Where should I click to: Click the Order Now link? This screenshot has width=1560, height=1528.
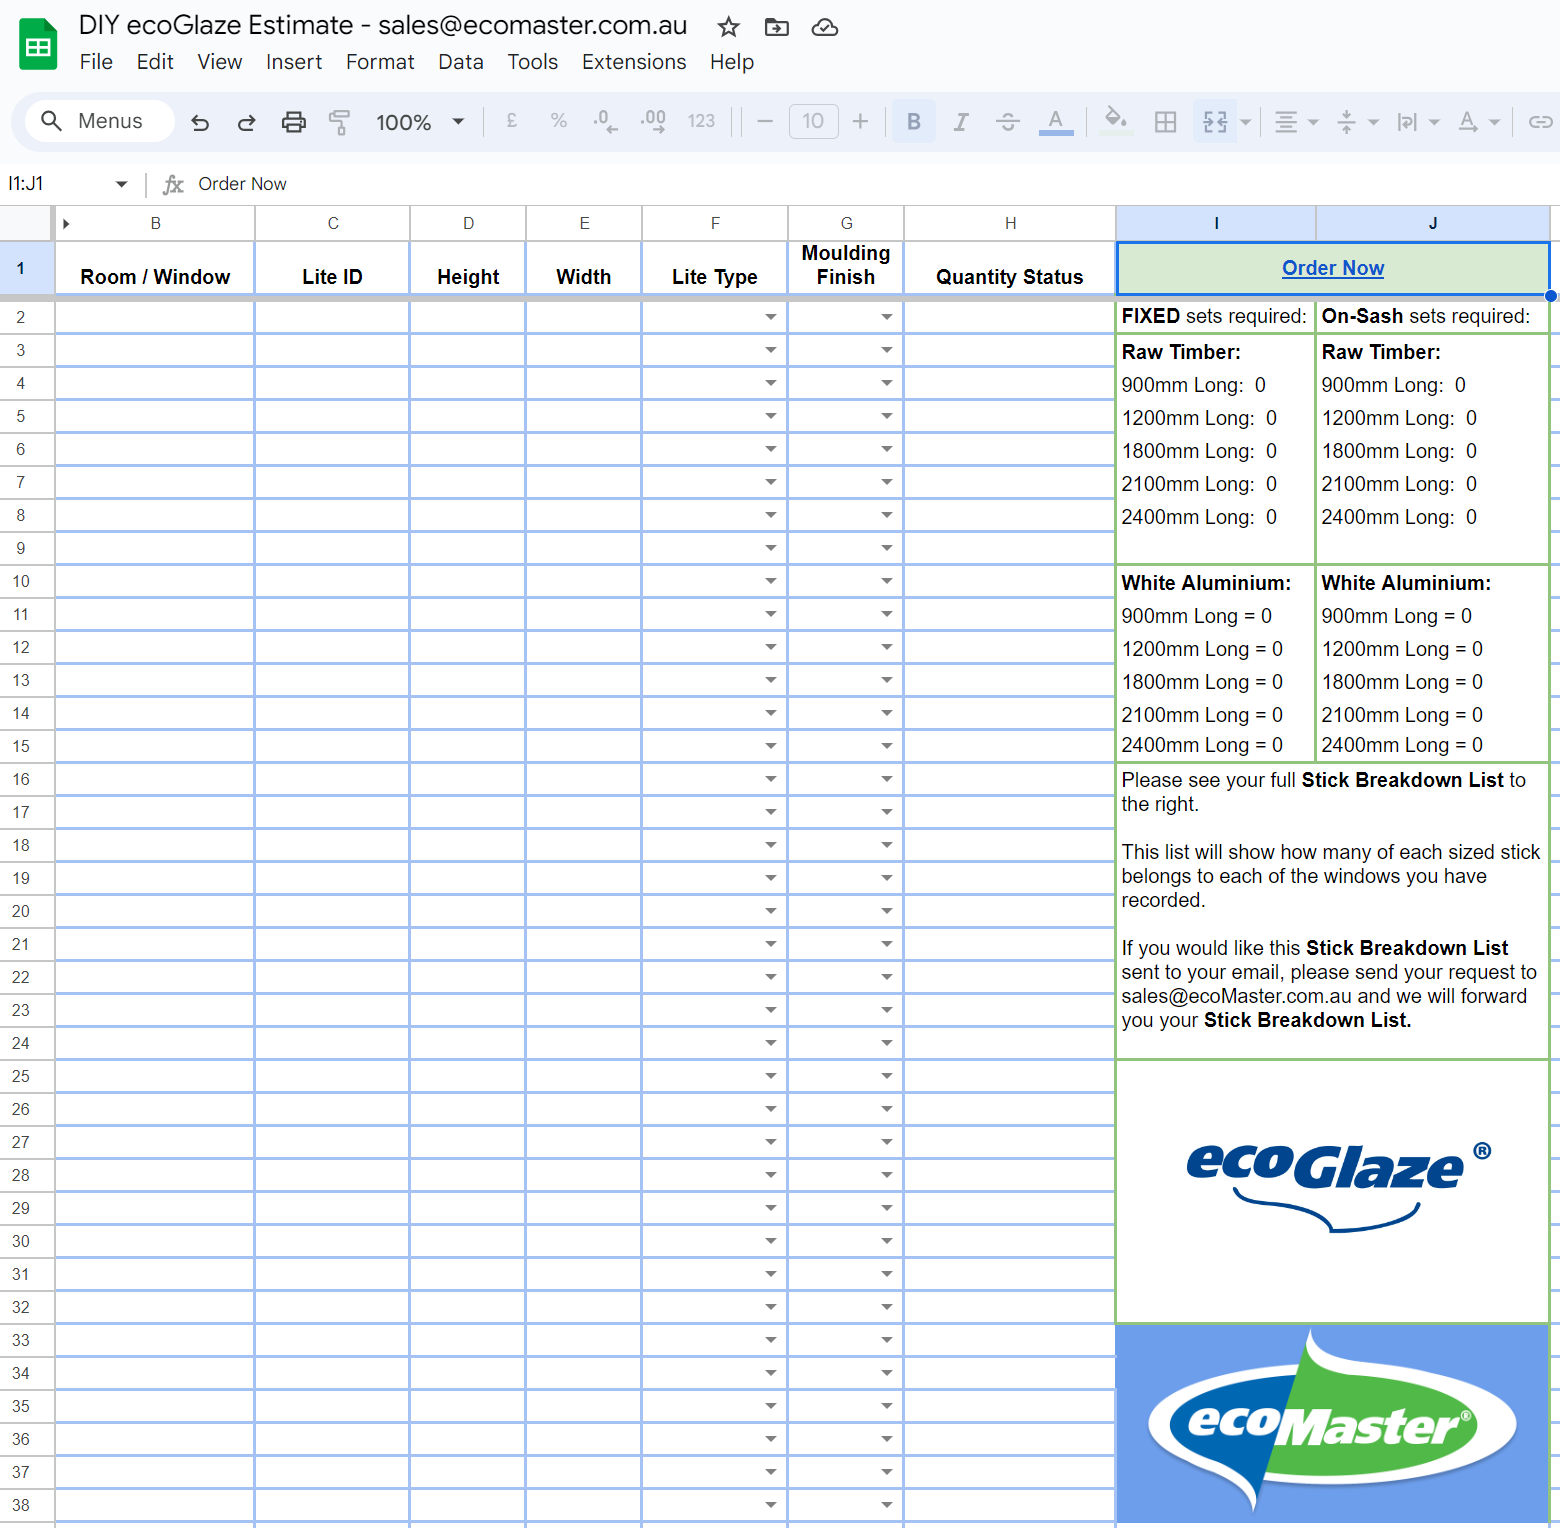[x=1333, y=268]
